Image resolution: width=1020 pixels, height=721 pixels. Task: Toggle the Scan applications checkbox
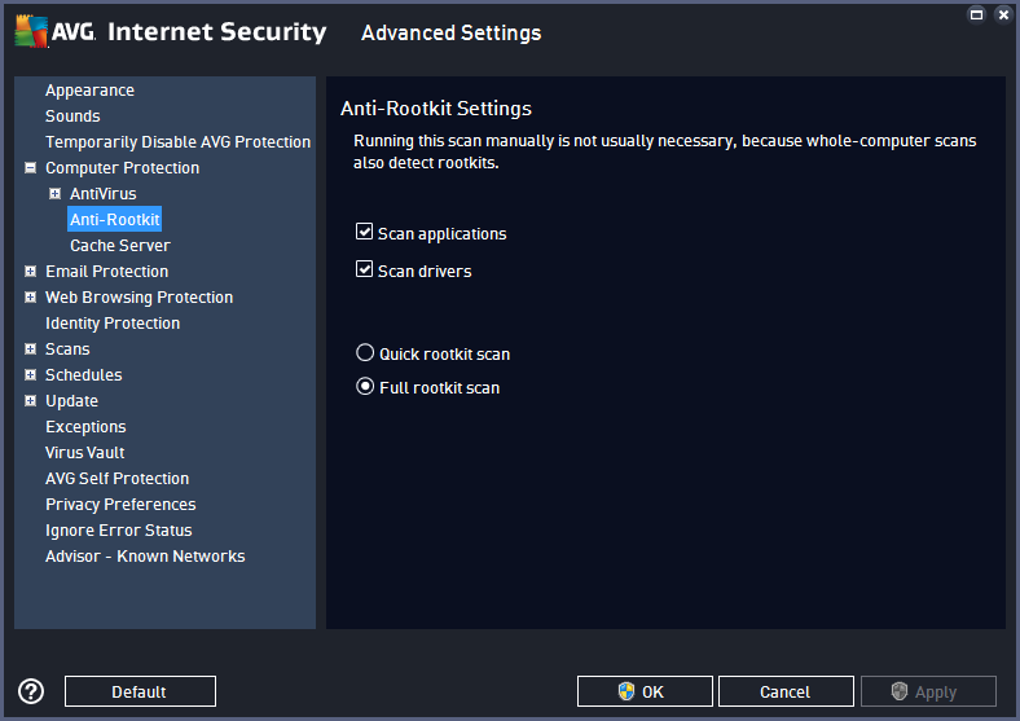pyautogui.click(x=364, y=233)
